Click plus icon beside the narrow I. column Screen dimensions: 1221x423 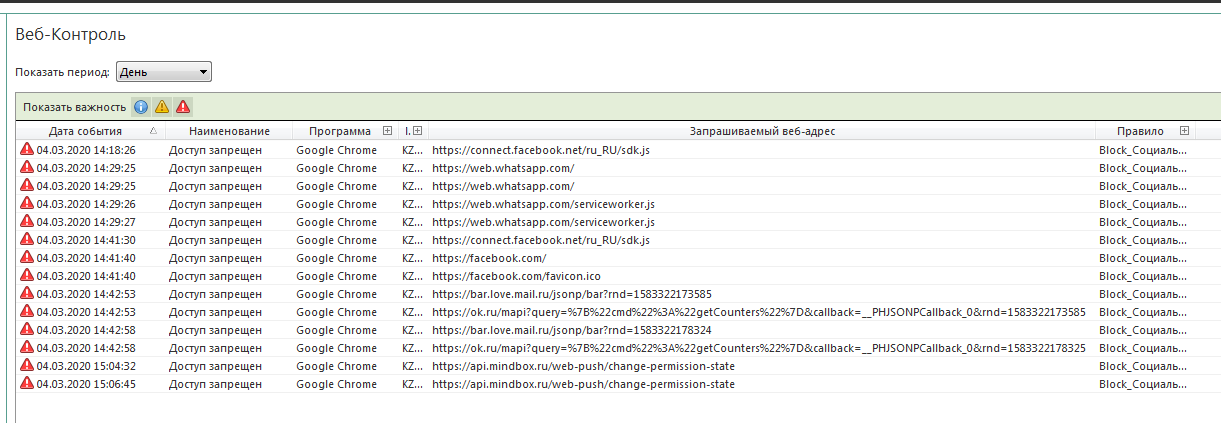[417, 131]
